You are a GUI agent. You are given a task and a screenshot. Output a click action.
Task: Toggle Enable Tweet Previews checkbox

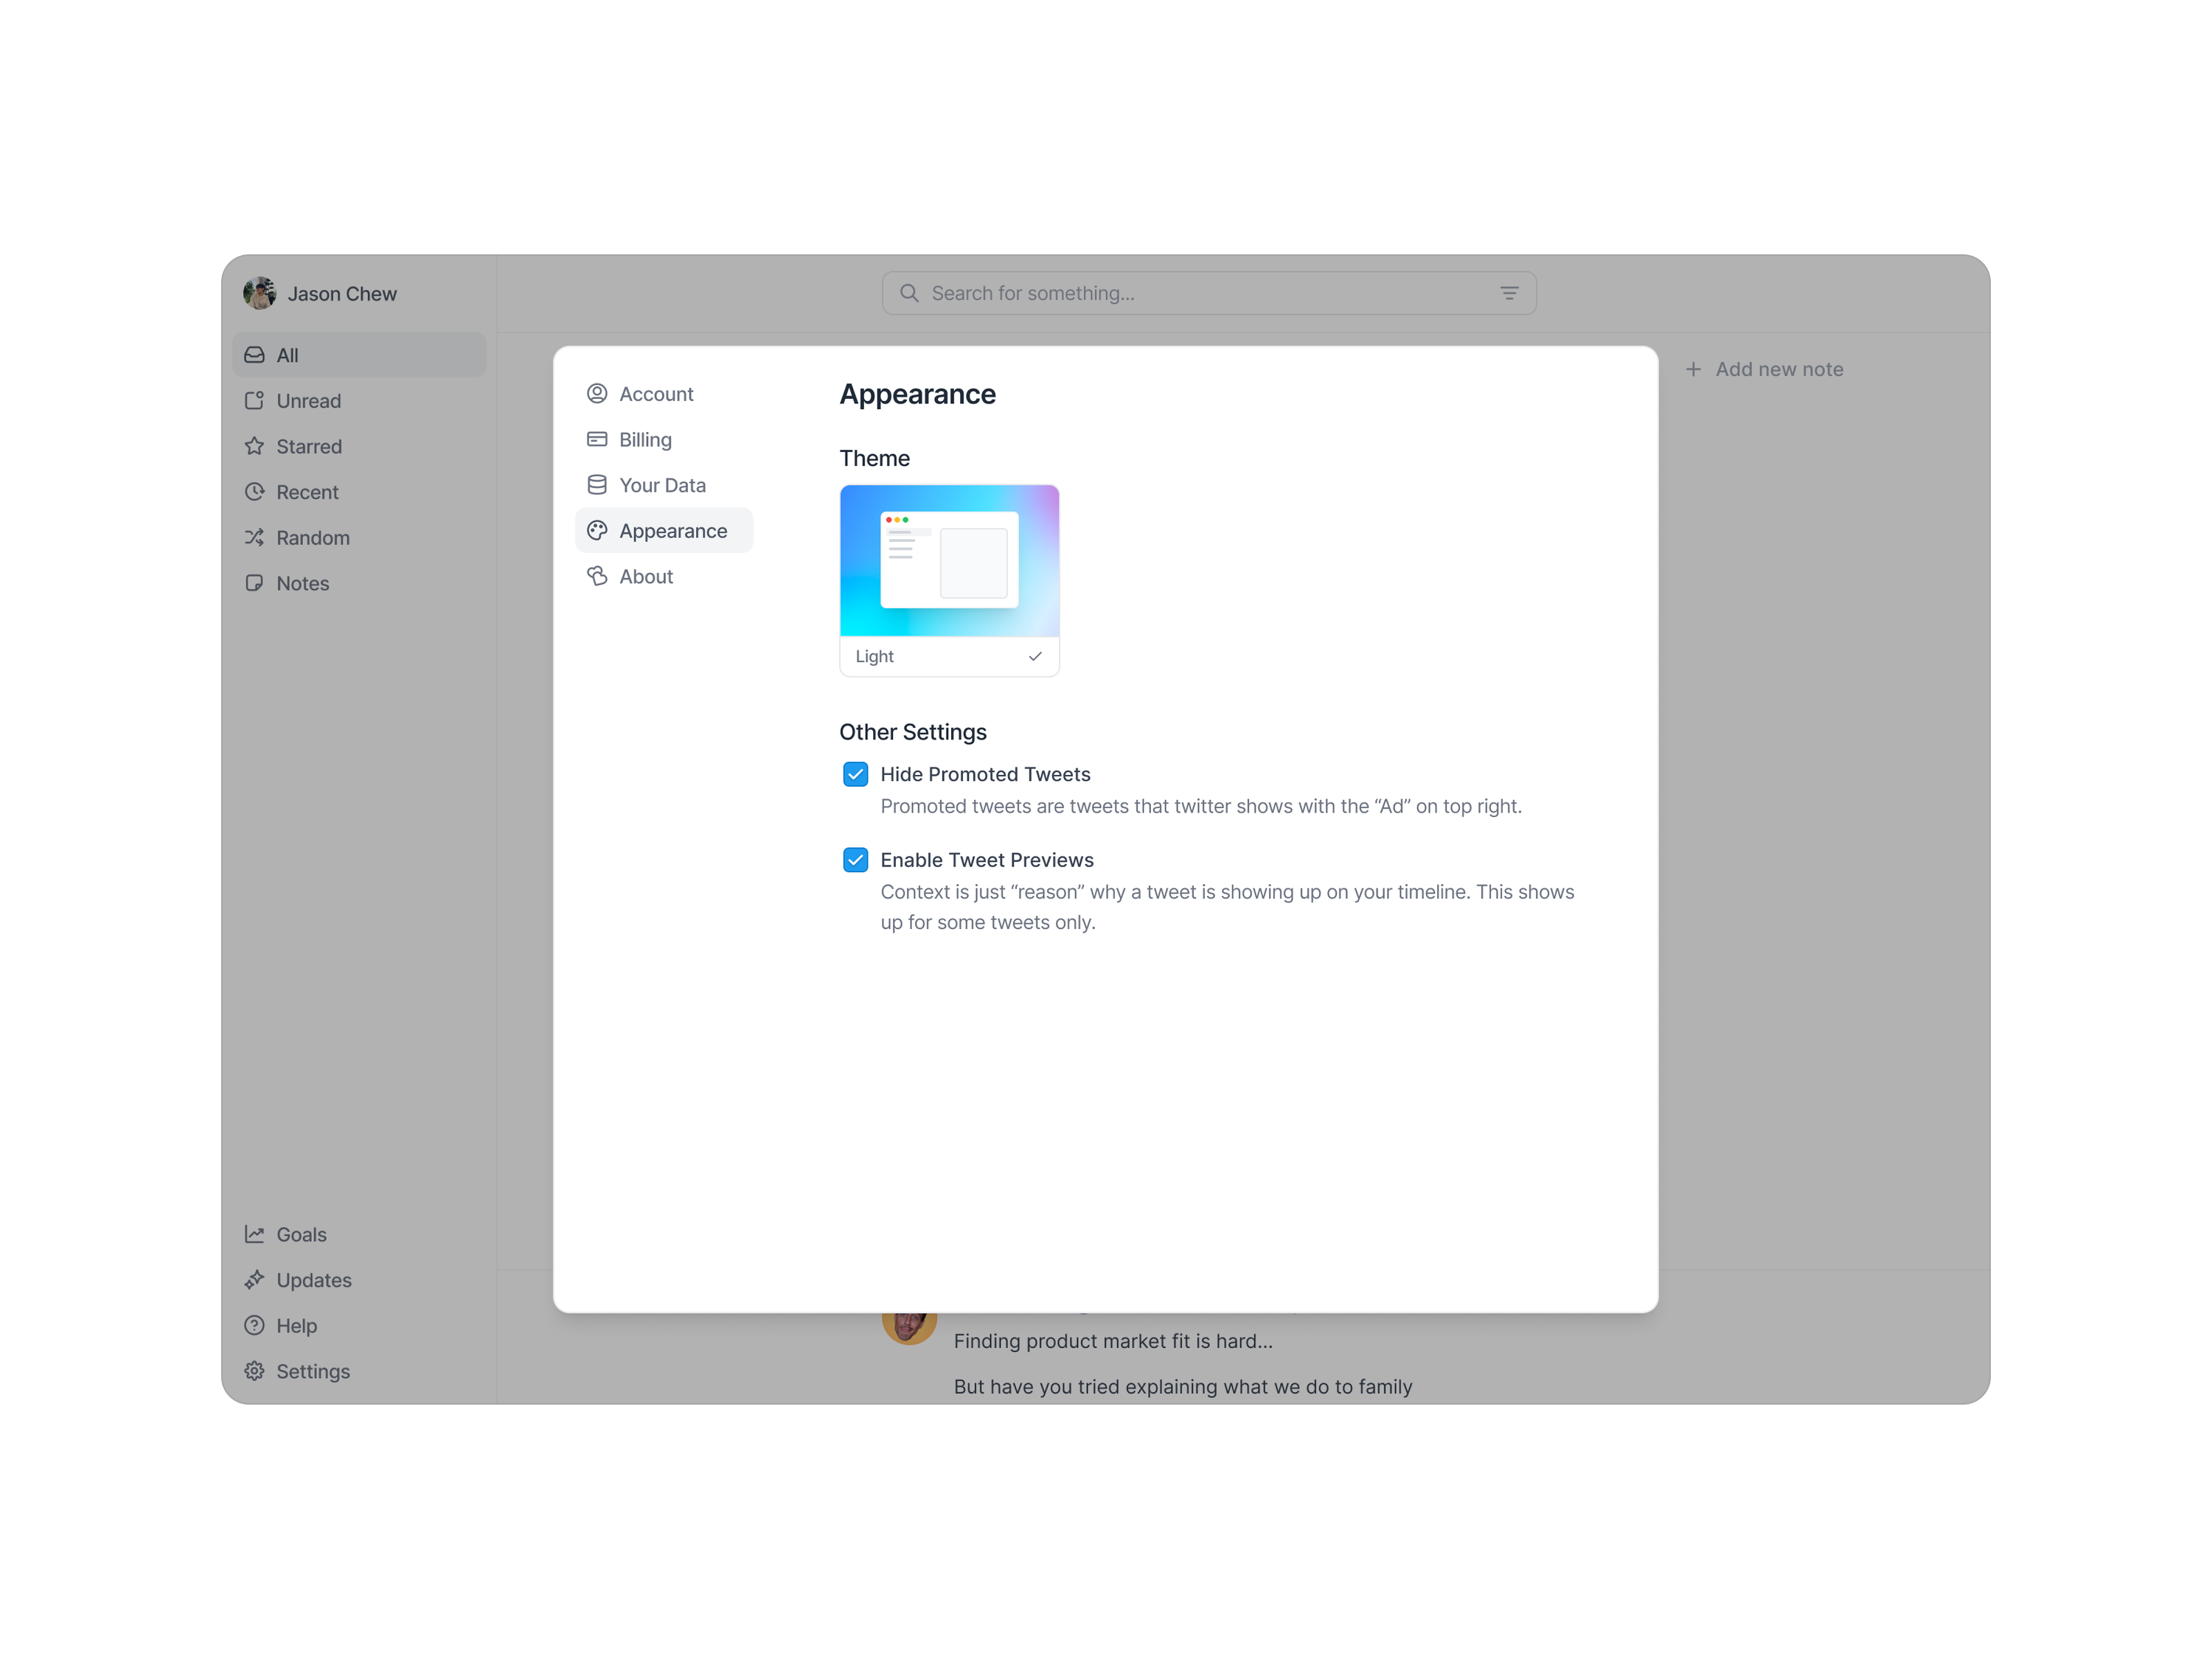click(855, 859)
